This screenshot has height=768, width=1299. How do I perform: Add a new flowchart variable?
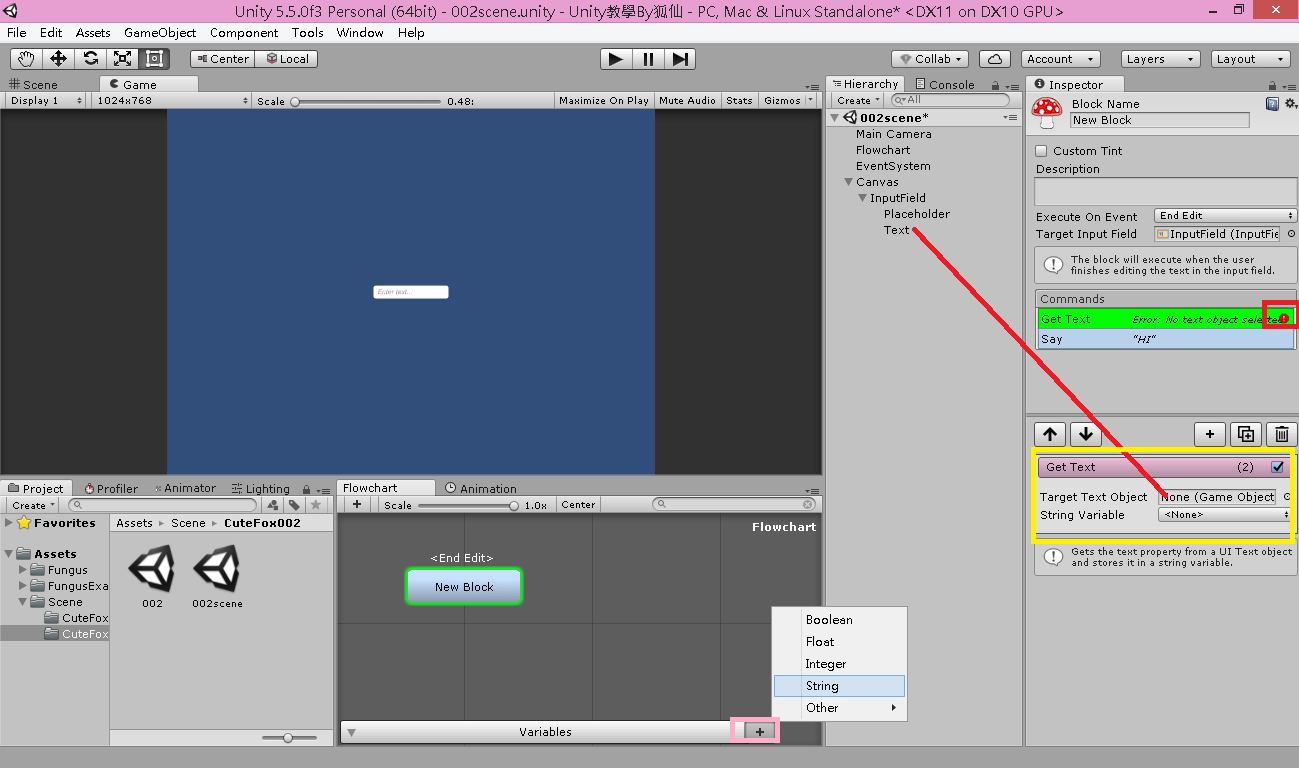[760, 732]
